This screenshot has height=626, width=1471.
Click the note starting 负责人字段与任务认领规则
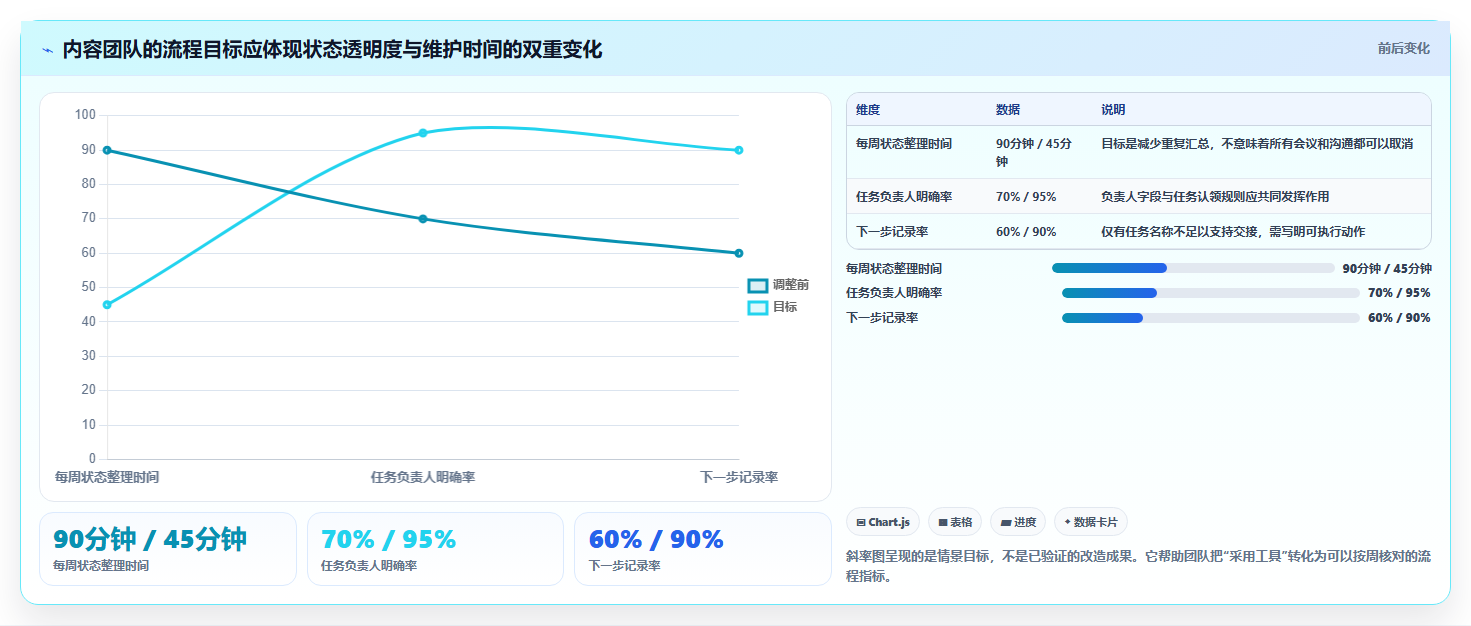pos(1215,197)
